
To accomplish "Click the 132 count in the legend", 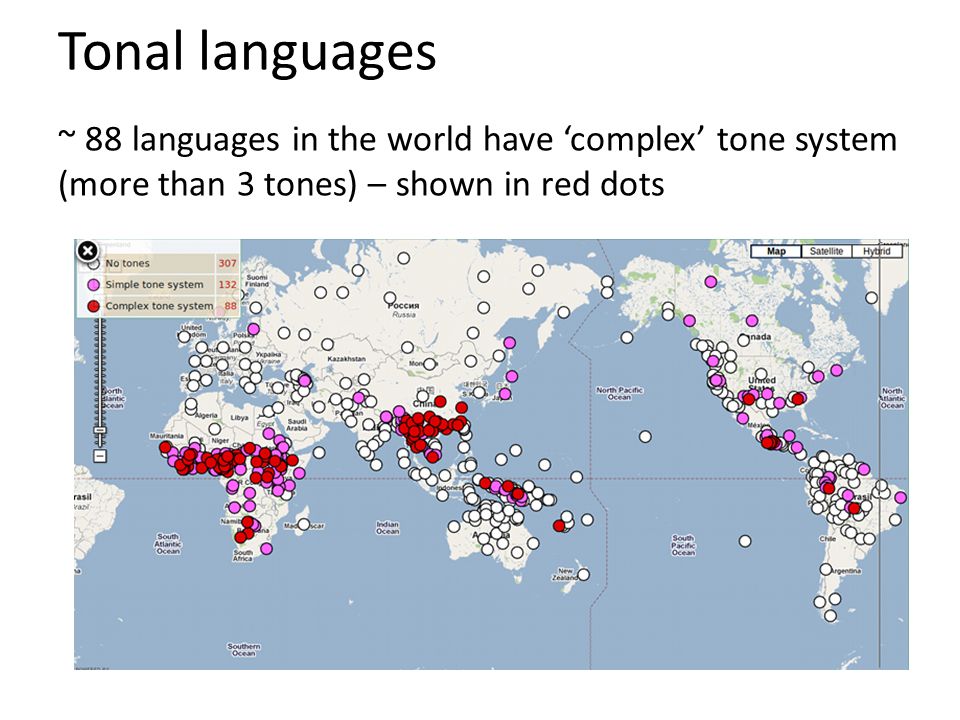I will point(227,285).
